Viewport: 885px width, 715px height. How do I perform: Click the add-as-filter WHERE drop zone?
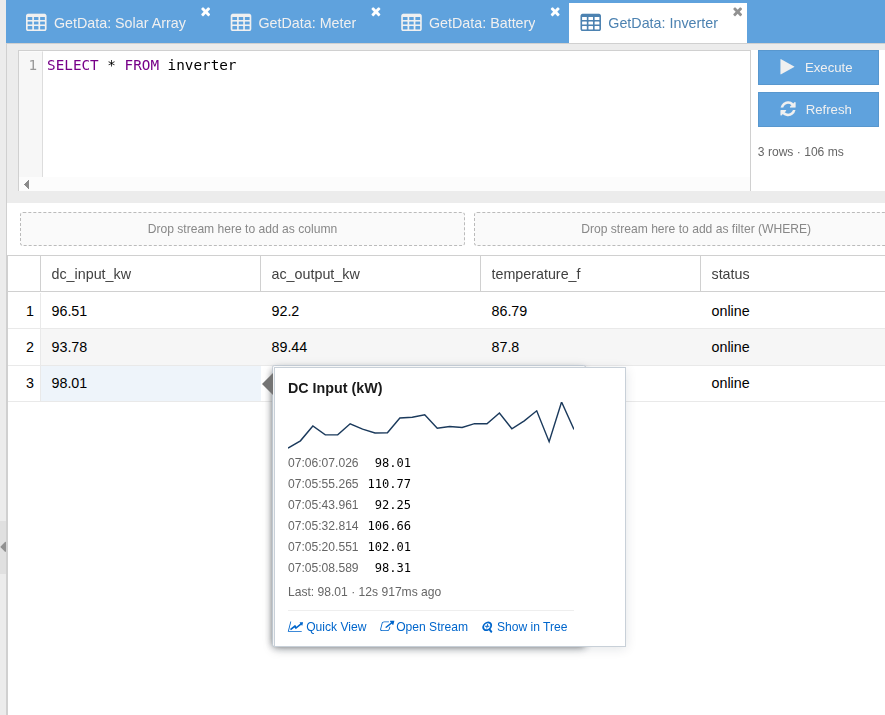[x=680, y=229]
